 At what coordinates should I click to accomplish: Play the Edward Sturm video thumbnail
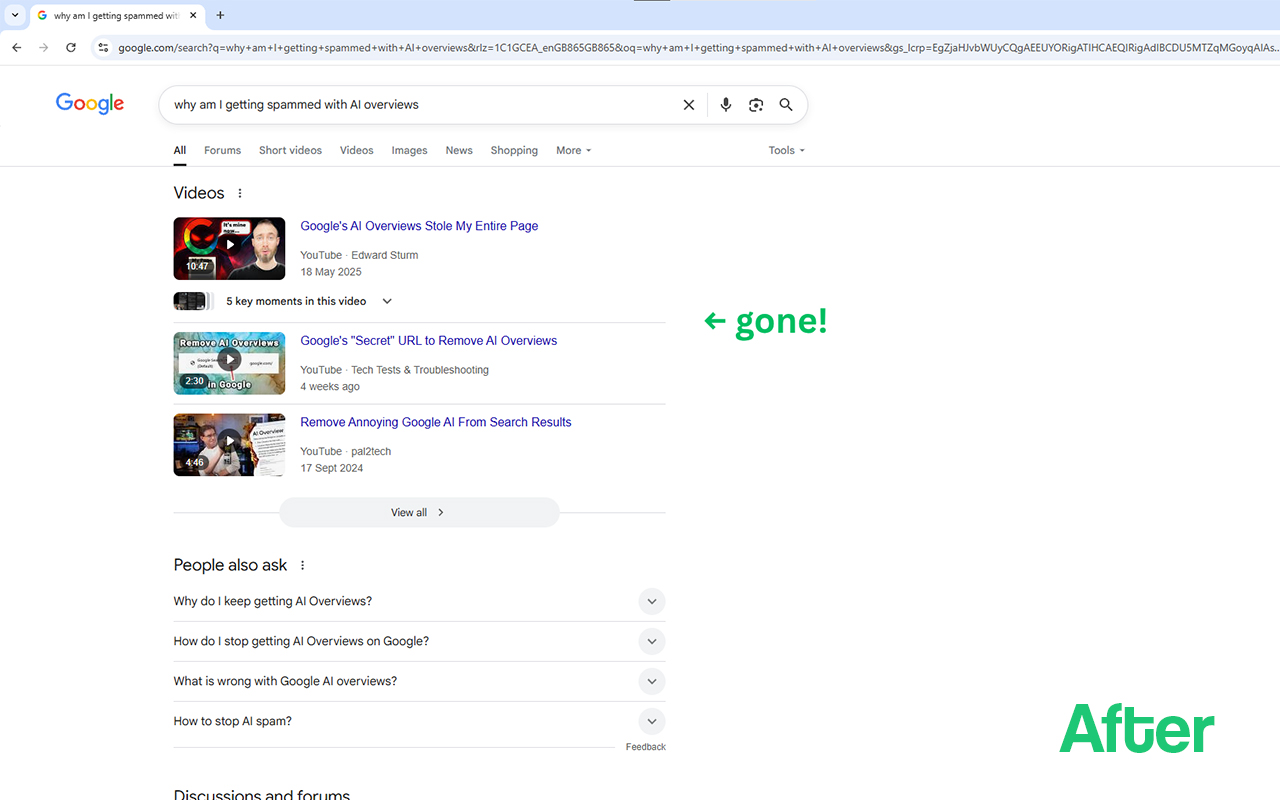pos(229,249)
